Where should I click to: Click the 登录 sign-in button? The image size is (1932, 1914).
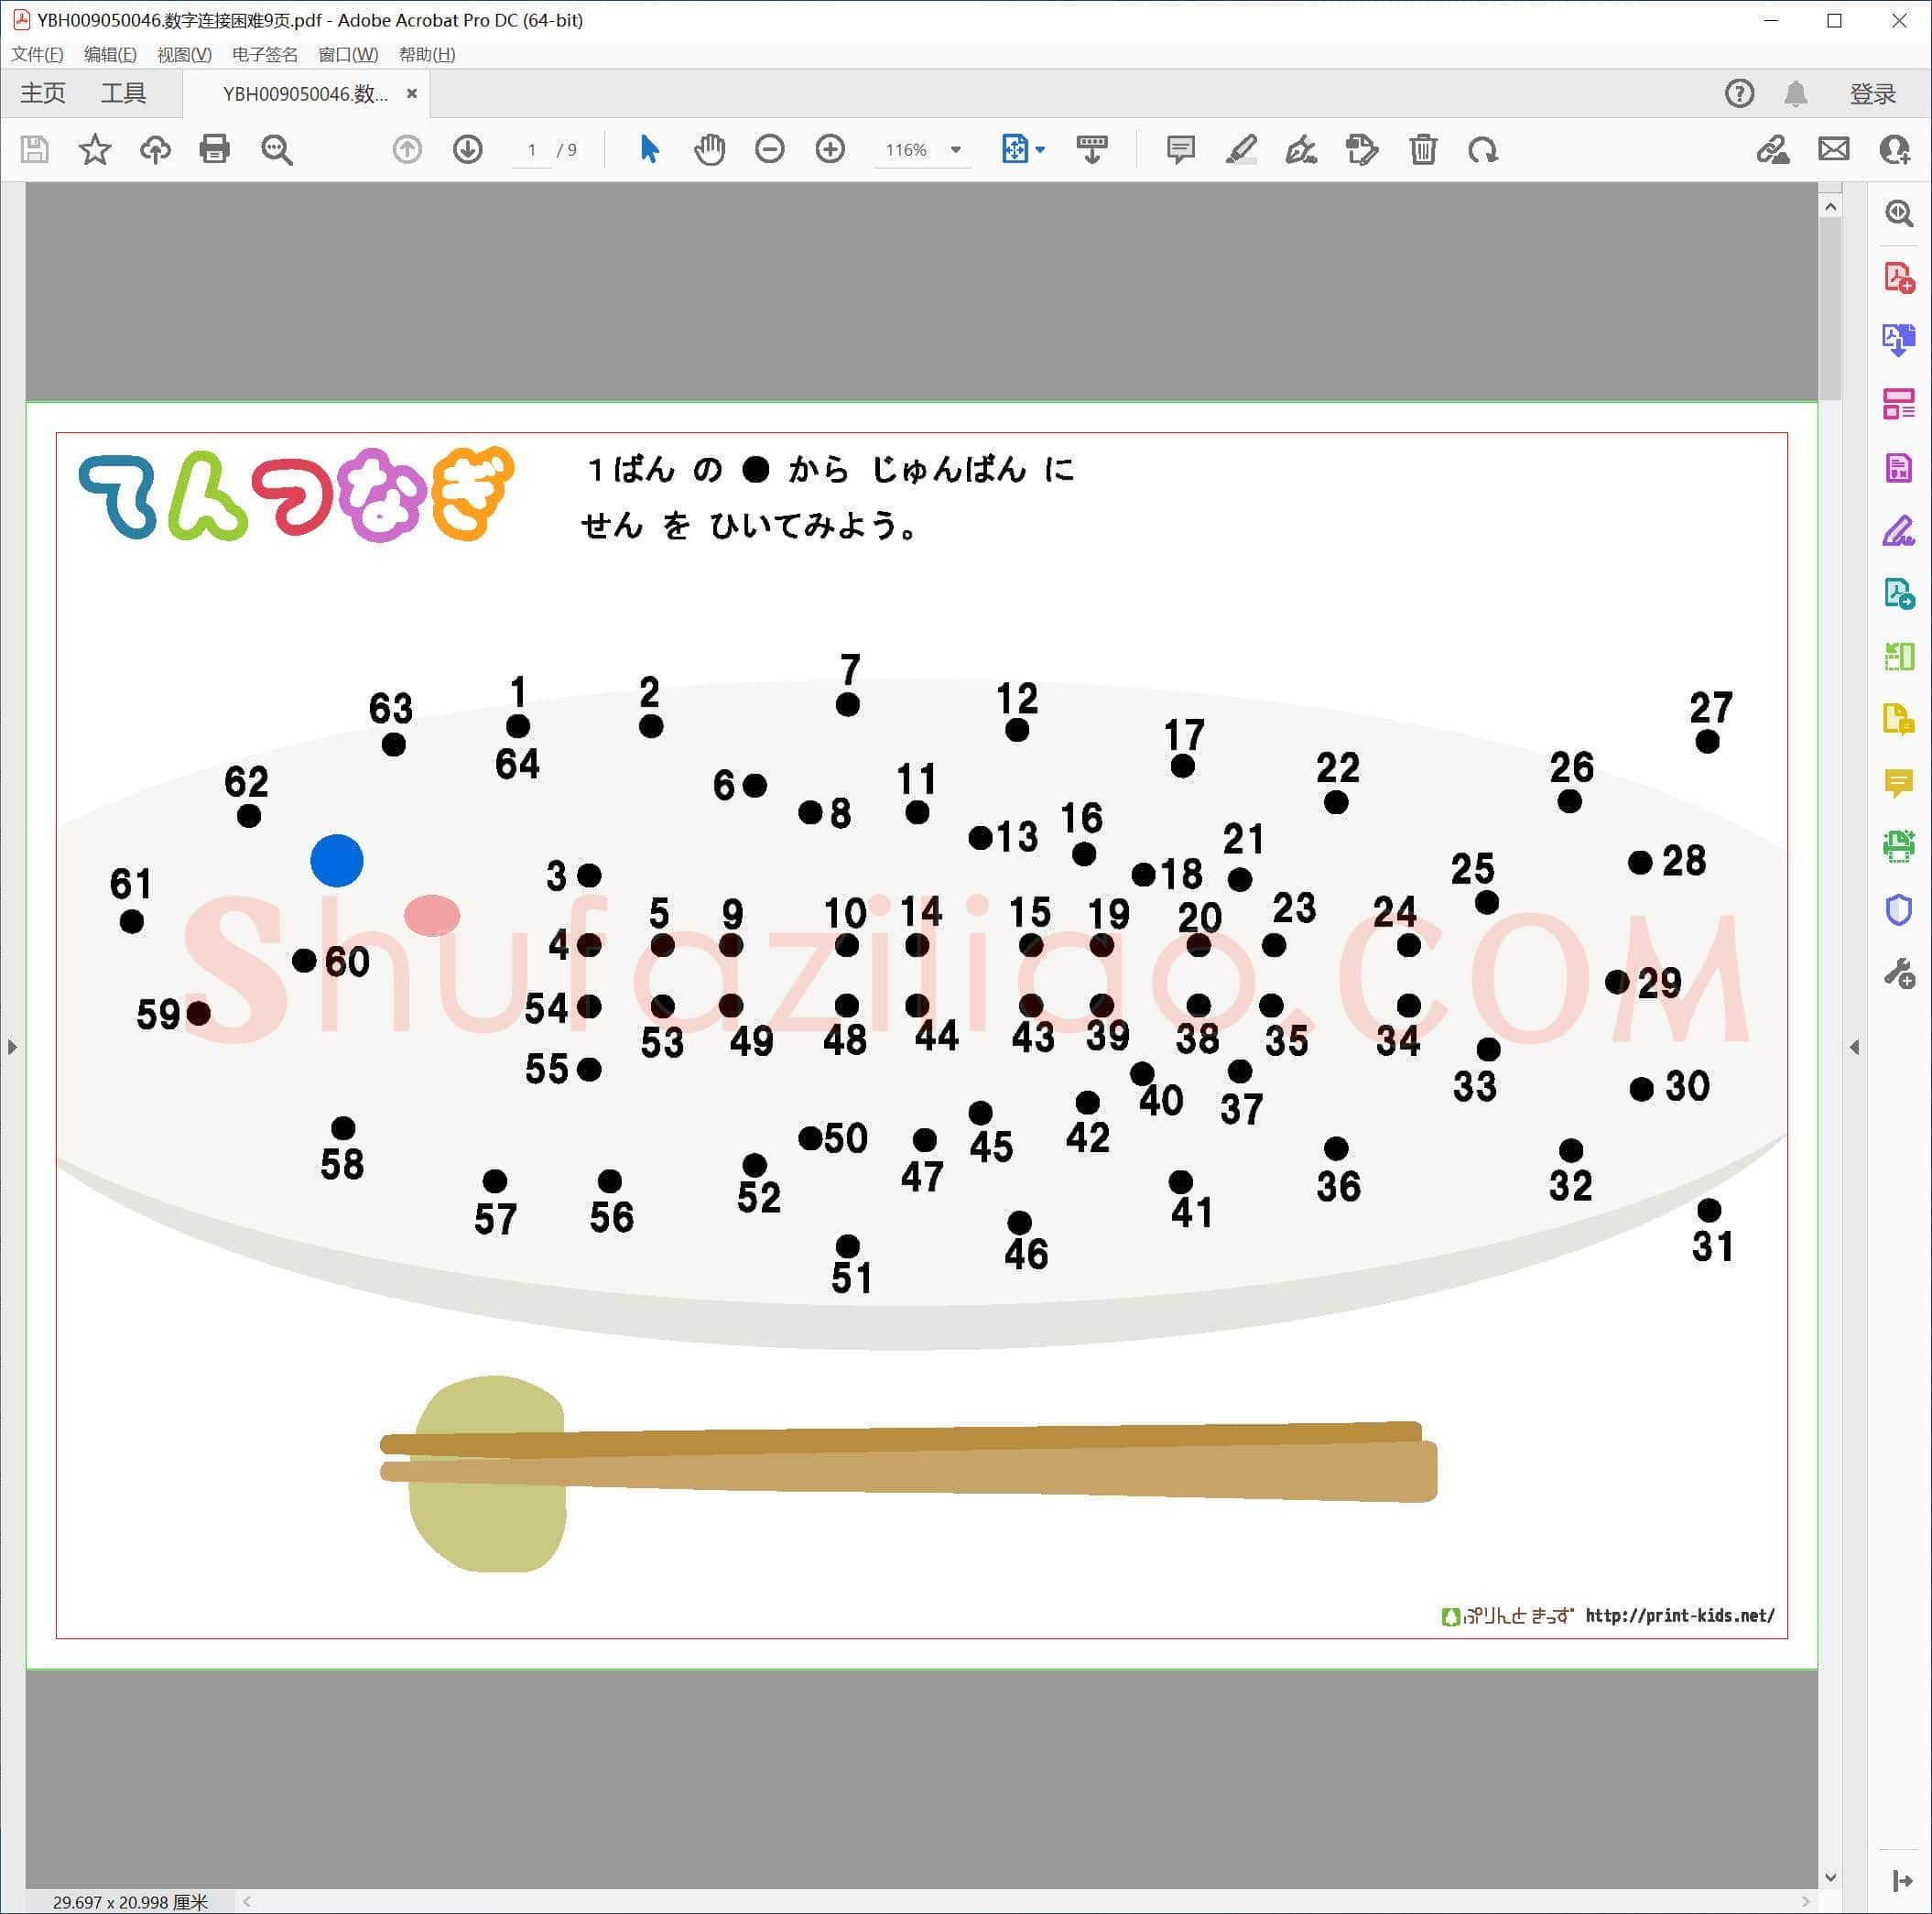point(1872,94)
